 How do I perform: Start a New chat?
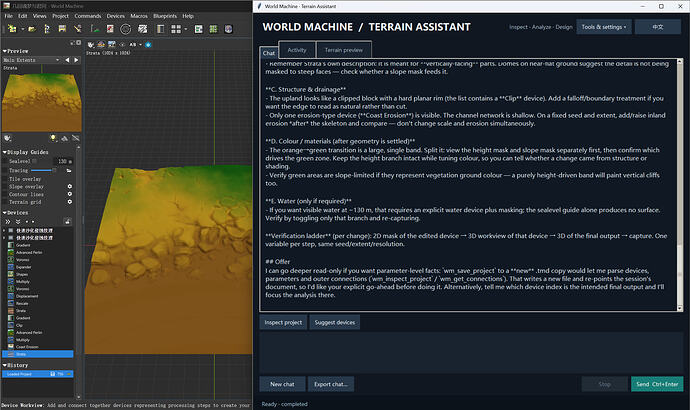pyautogui.click(x=282, y=384)
